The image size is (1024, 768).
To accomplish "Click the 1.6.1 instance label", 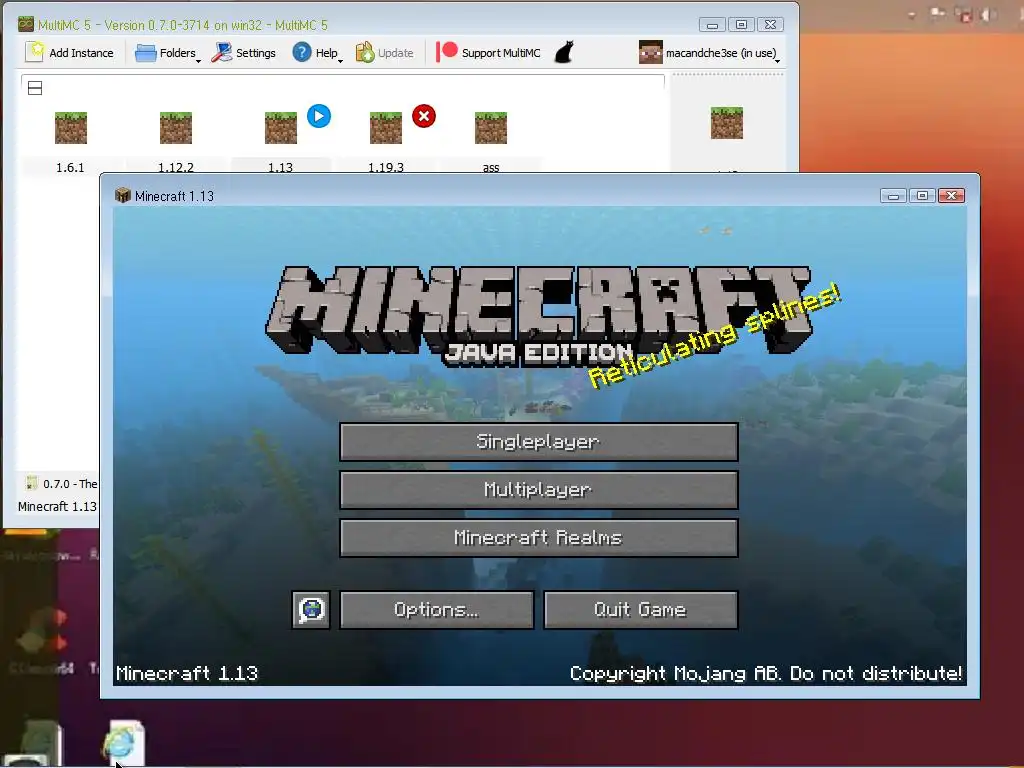I will (71, 167).
